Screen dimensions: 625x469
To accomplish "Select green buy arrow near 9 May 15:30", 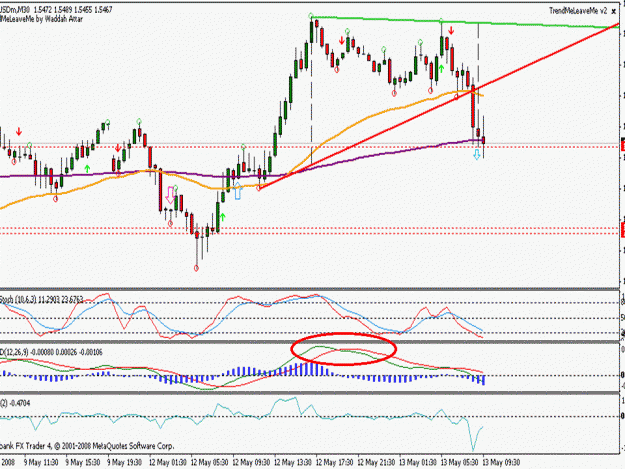I will (x=87, y=169).
